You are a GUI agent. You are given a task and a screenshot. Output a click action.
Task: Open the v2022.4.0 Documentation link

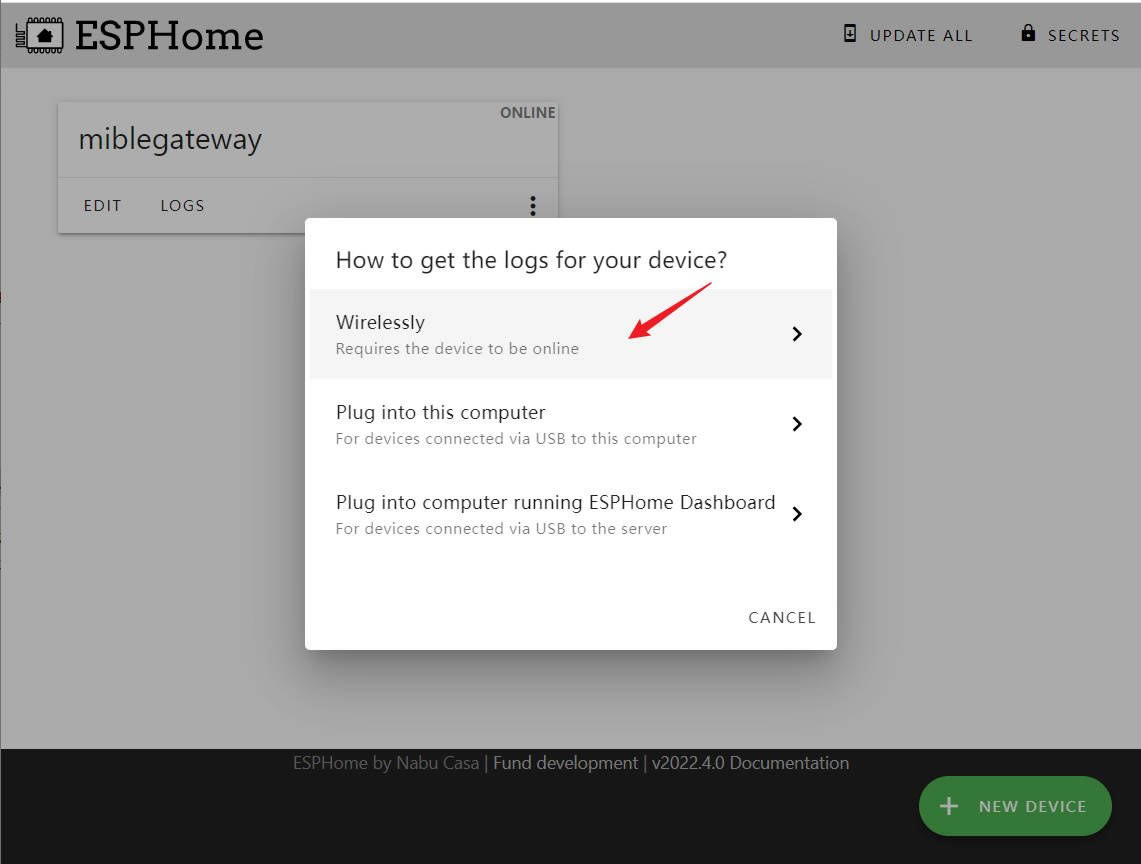click(x=750, y=763)
